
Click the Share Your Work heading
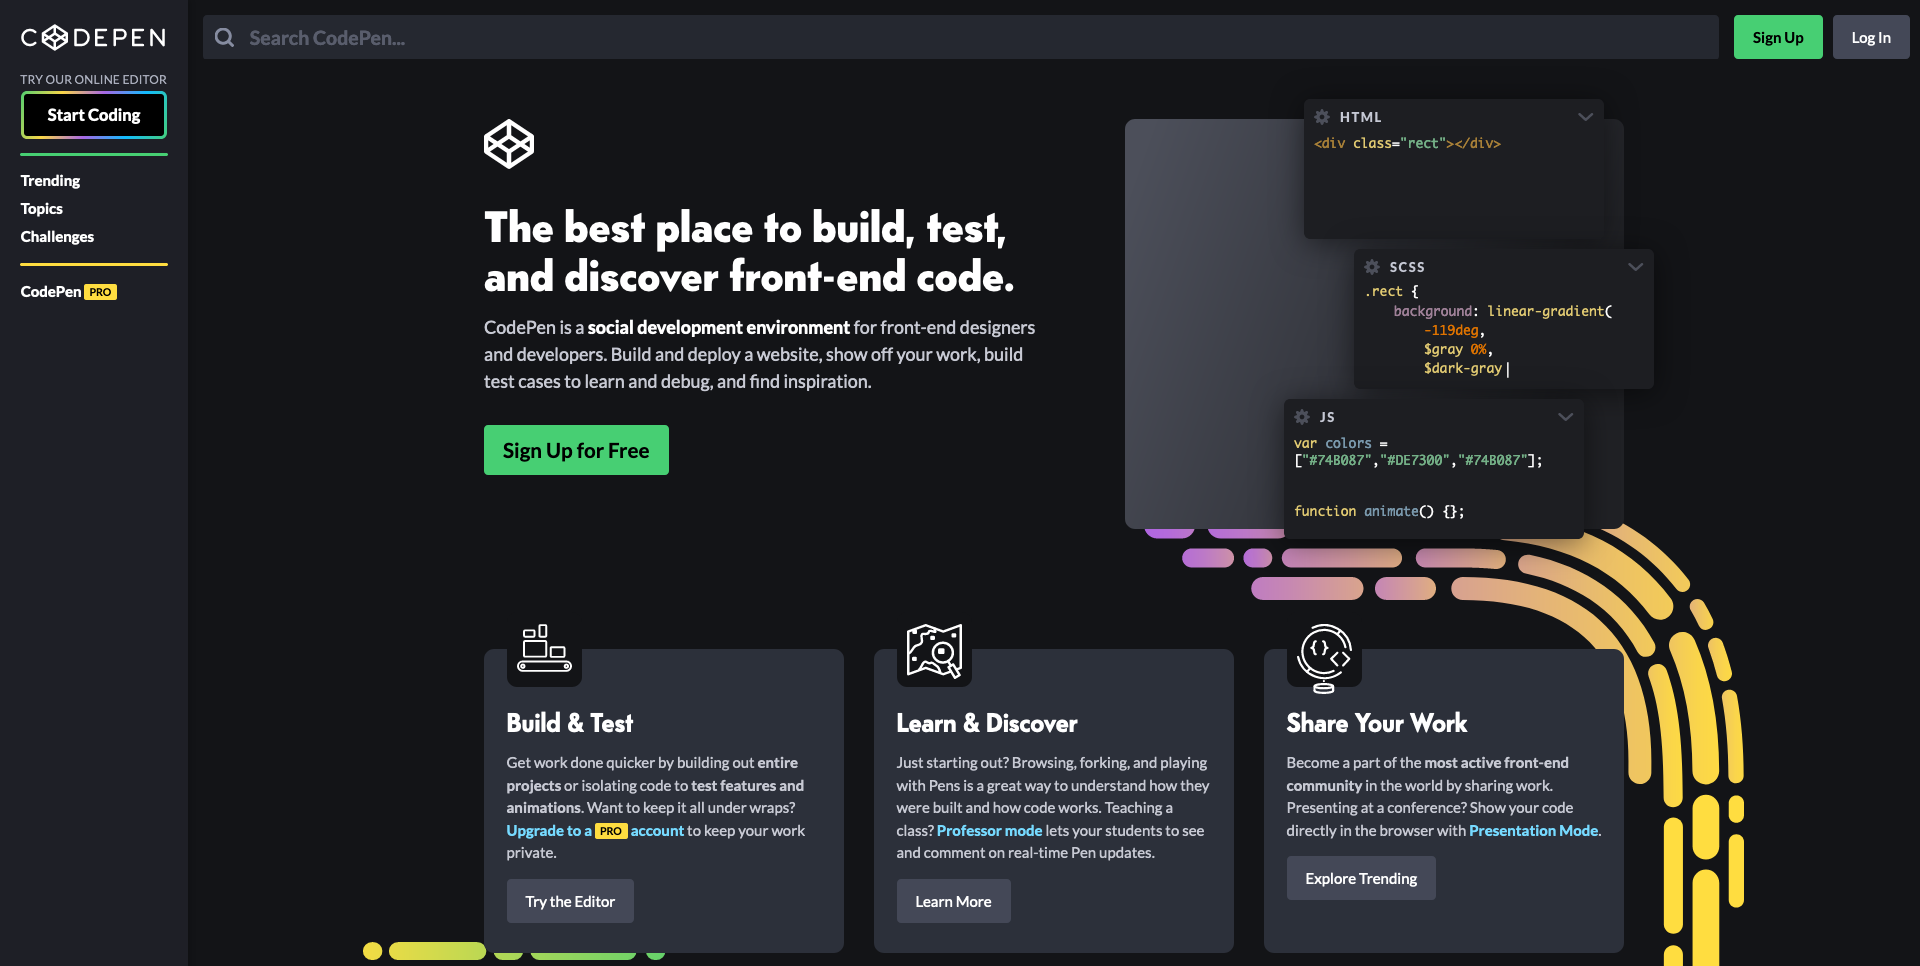(x=1377, y=723)
